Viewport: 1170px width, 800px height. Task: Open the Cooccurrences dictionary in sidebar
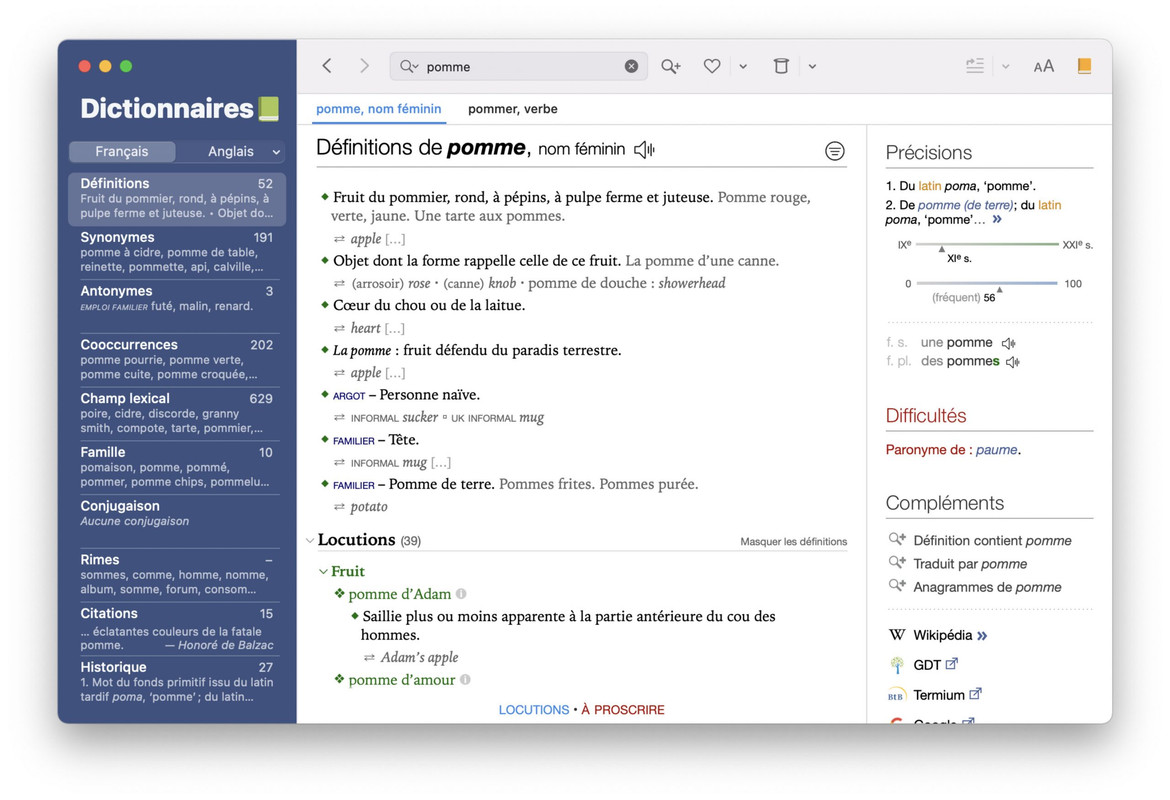coord(177,360)
